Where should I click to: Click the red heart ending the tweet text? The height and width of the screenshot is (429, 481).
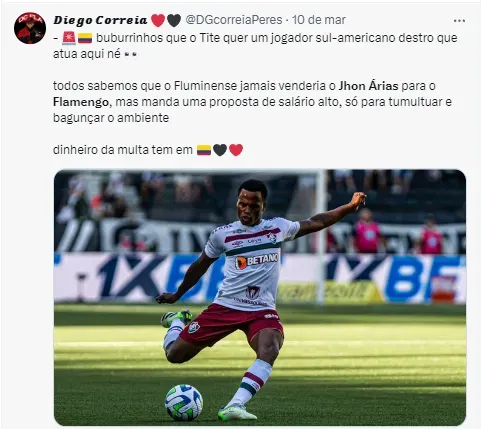point(236,150)
